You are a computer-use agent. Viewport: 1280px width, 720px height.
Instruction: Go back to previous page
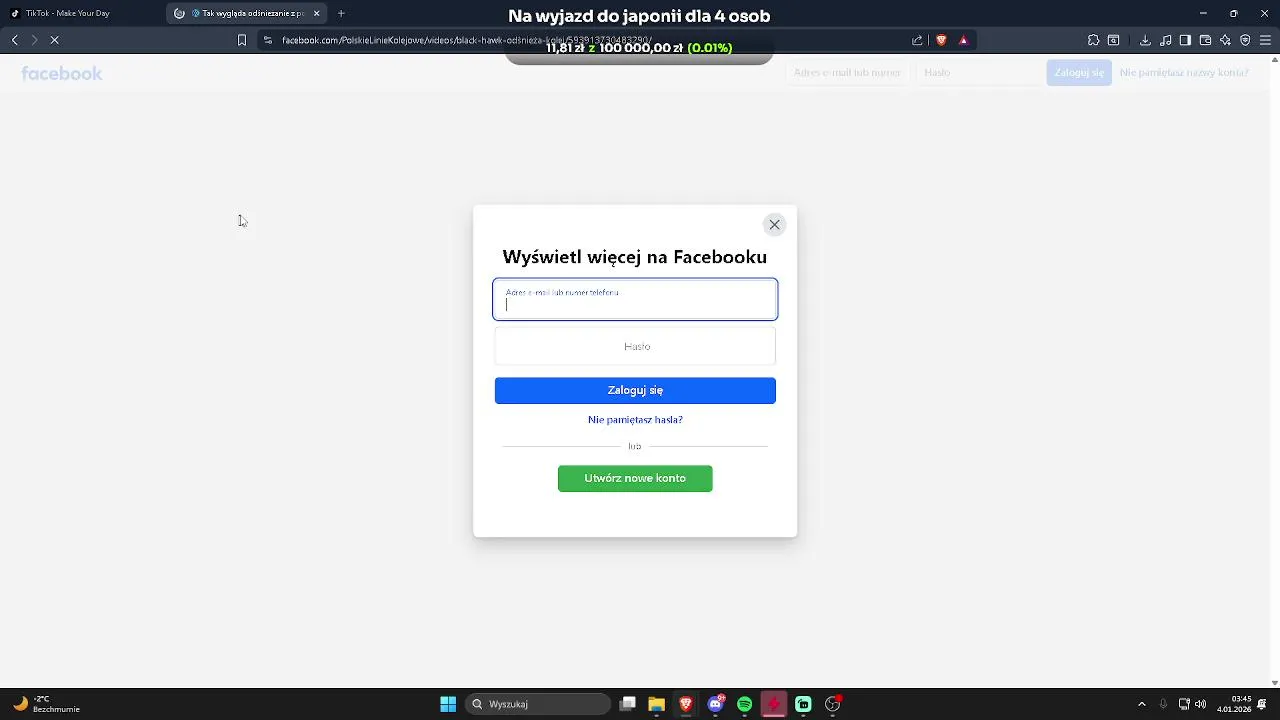click(14, 40)
